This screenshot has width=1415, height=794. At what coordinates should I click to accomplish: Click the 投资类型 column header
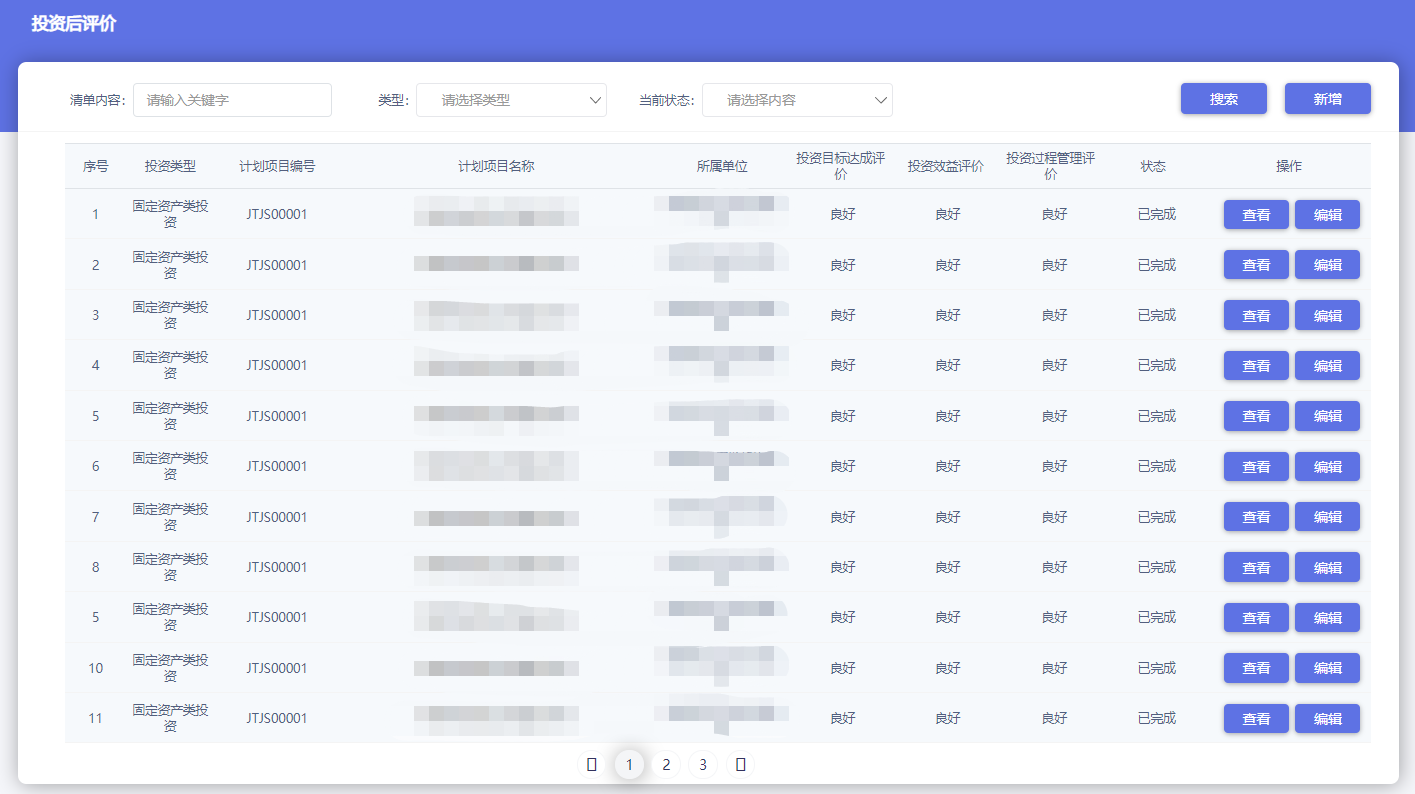170,166
